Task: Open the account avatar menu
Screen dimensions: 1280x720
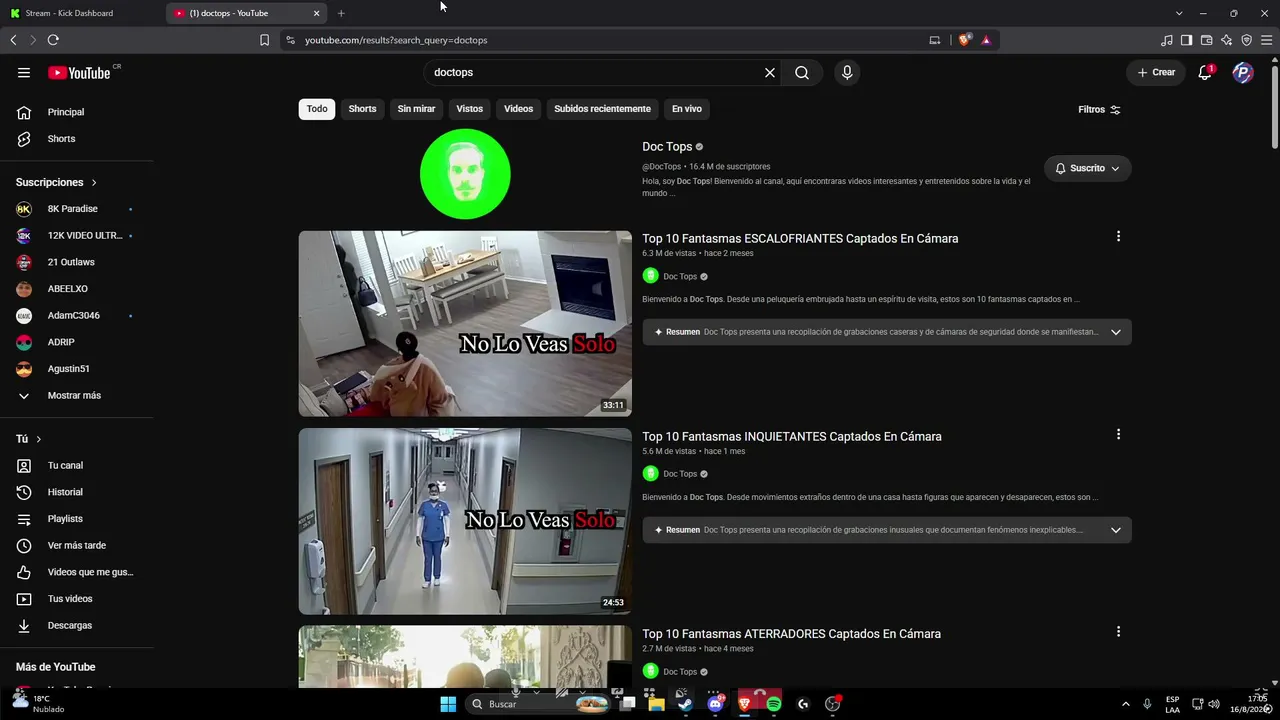Action: coord(1243,72)
